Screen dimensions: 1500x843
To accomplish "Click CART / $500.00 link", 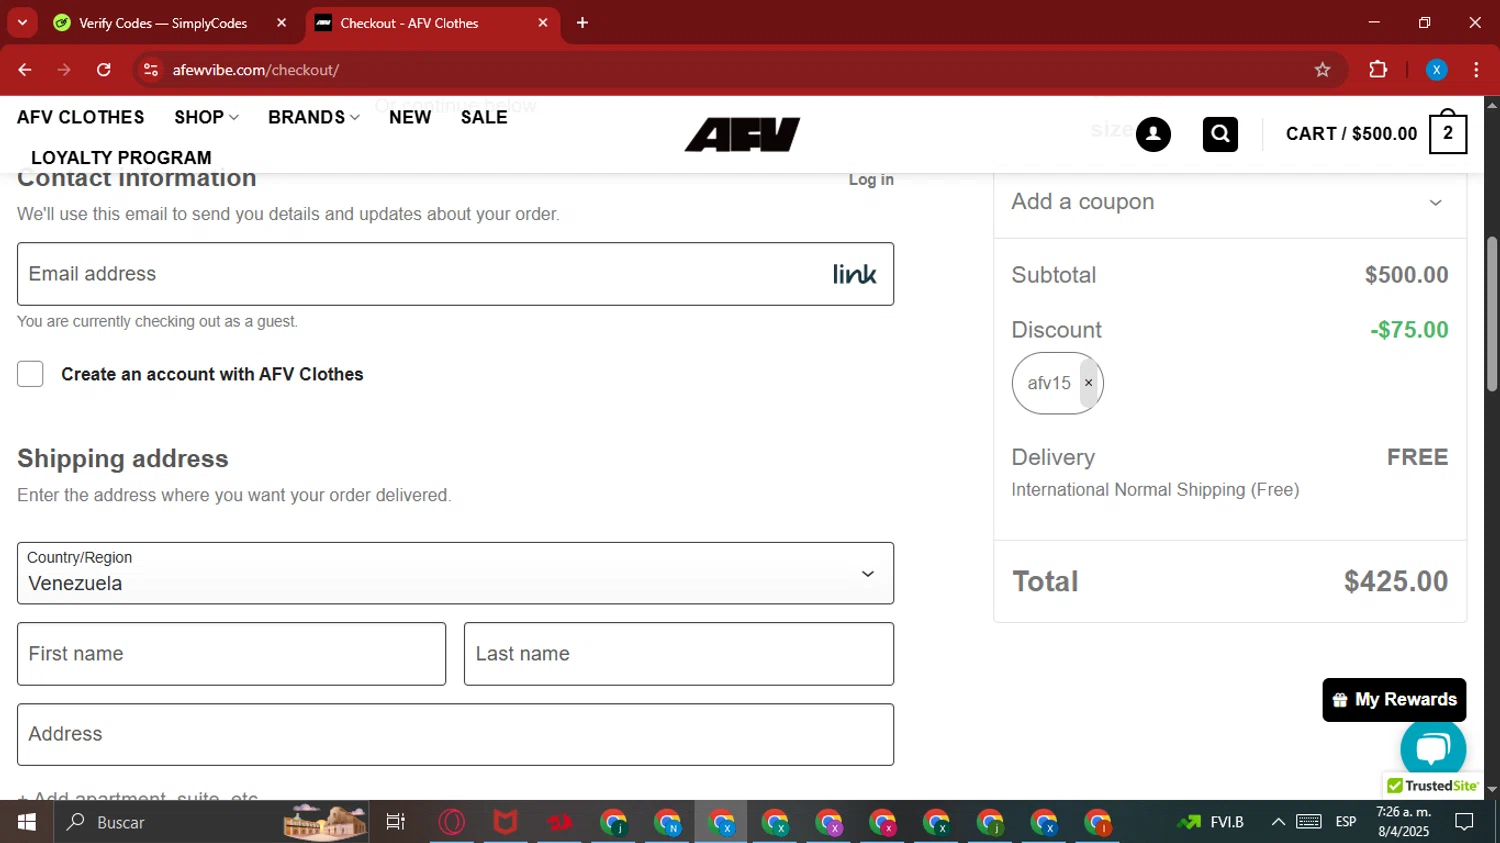I will 1351,134.
